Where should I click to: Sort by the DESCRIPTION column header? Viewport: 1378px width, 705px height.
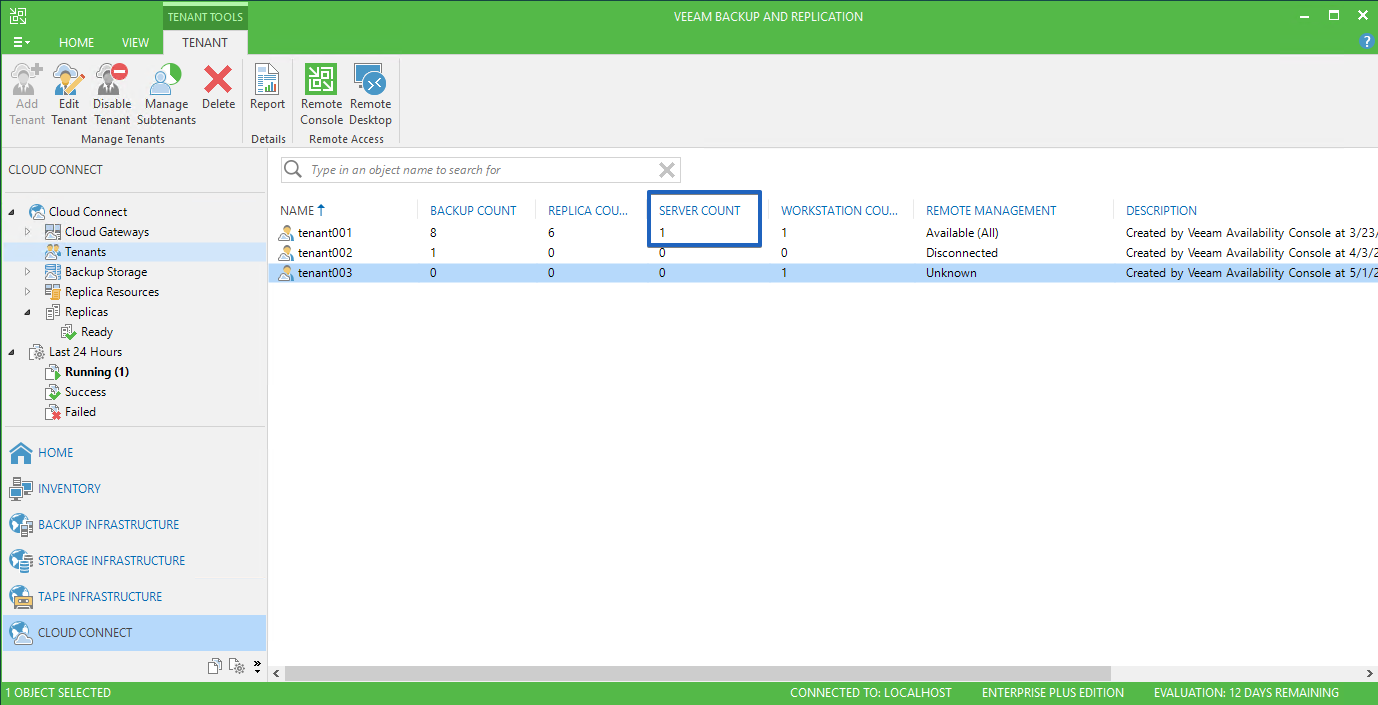[1161, 211]
